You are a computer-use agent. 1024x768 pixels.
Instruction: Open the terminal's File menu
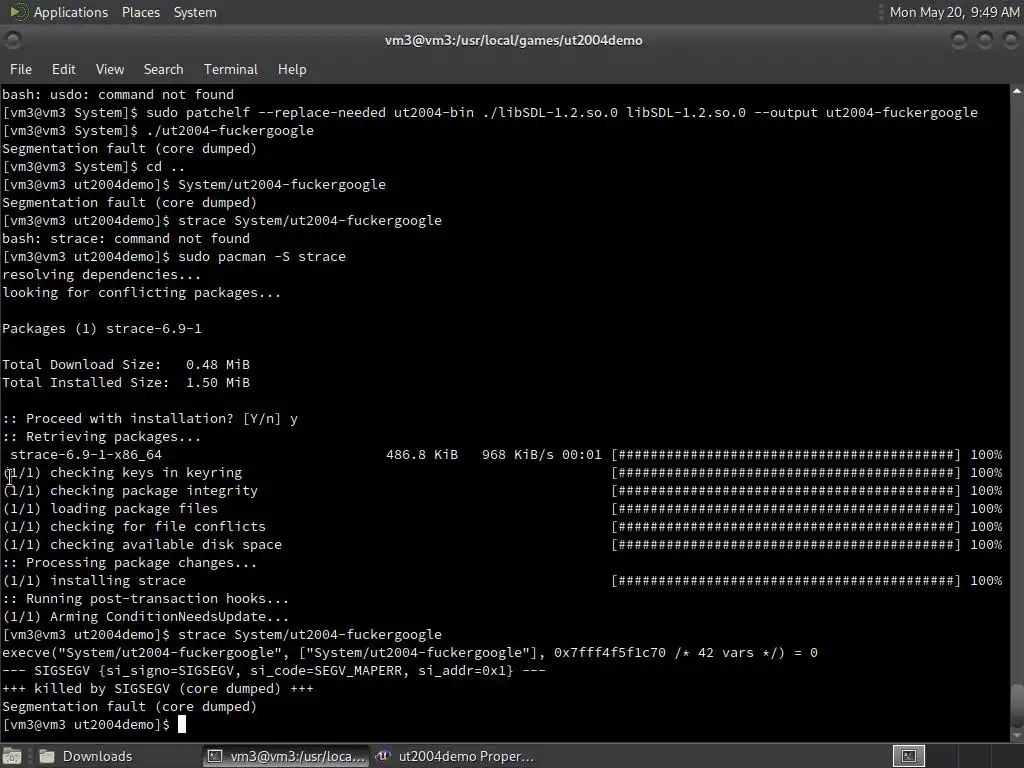pos(20,69)
